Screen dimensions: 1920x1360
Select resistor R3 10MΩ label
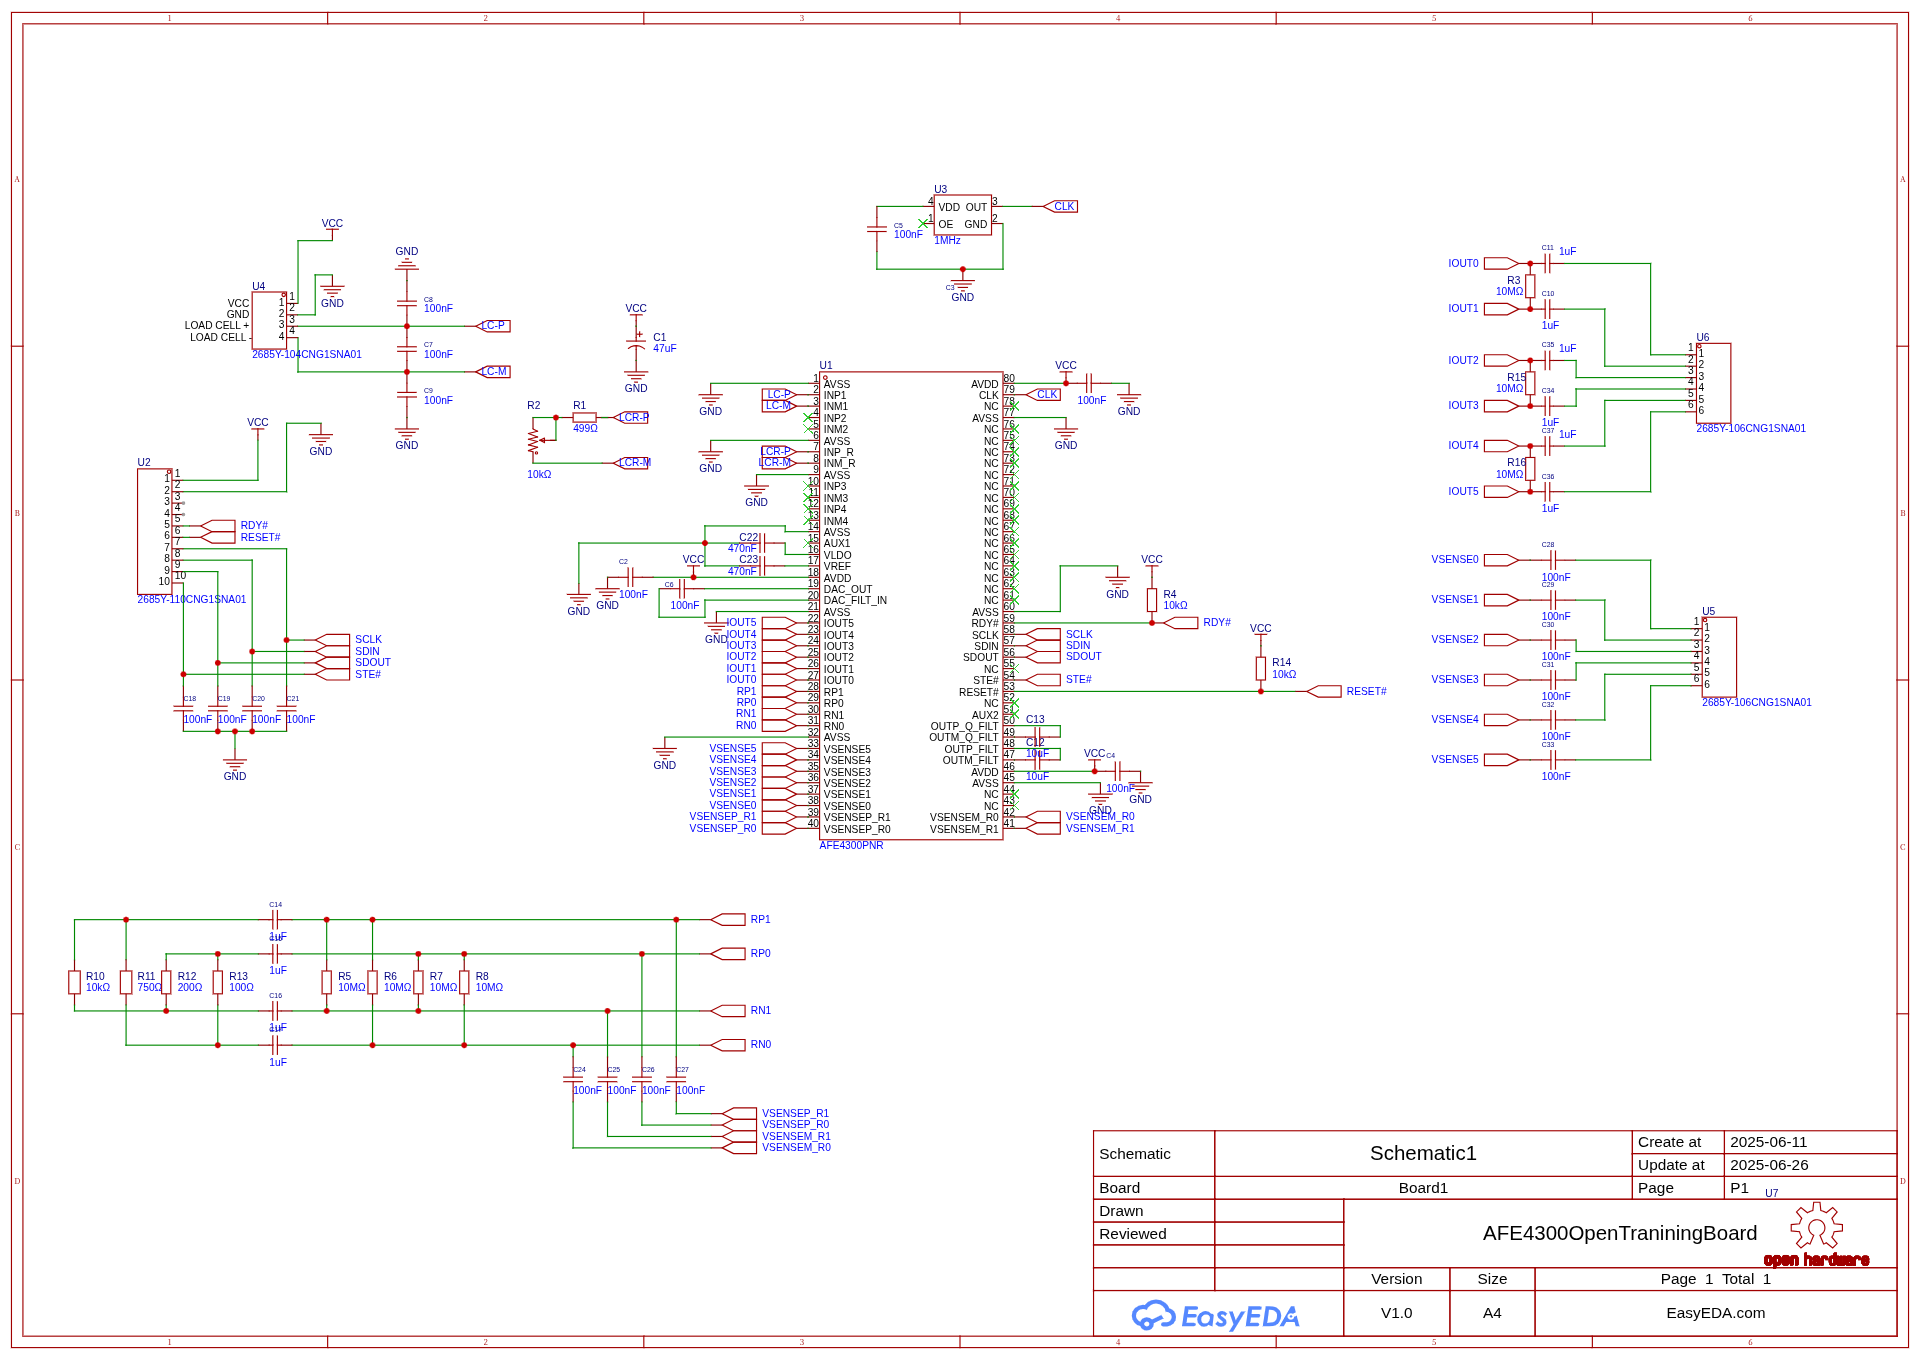pyautogui.click(x=1509, y=292)
